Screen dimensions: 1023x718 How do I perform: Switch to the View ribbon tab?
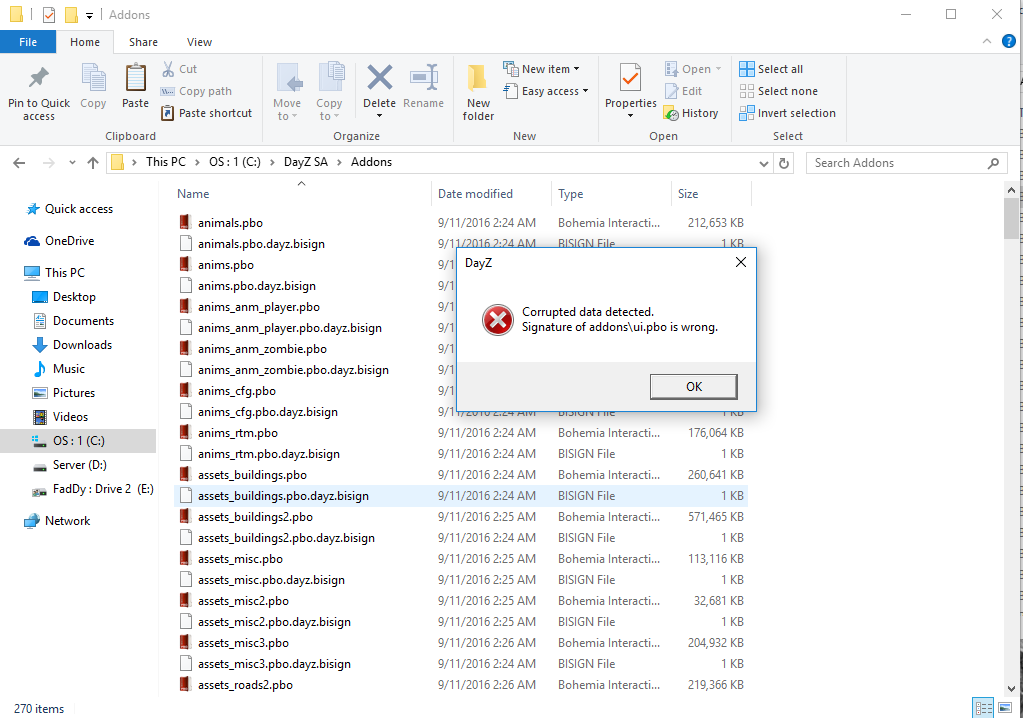199,42
